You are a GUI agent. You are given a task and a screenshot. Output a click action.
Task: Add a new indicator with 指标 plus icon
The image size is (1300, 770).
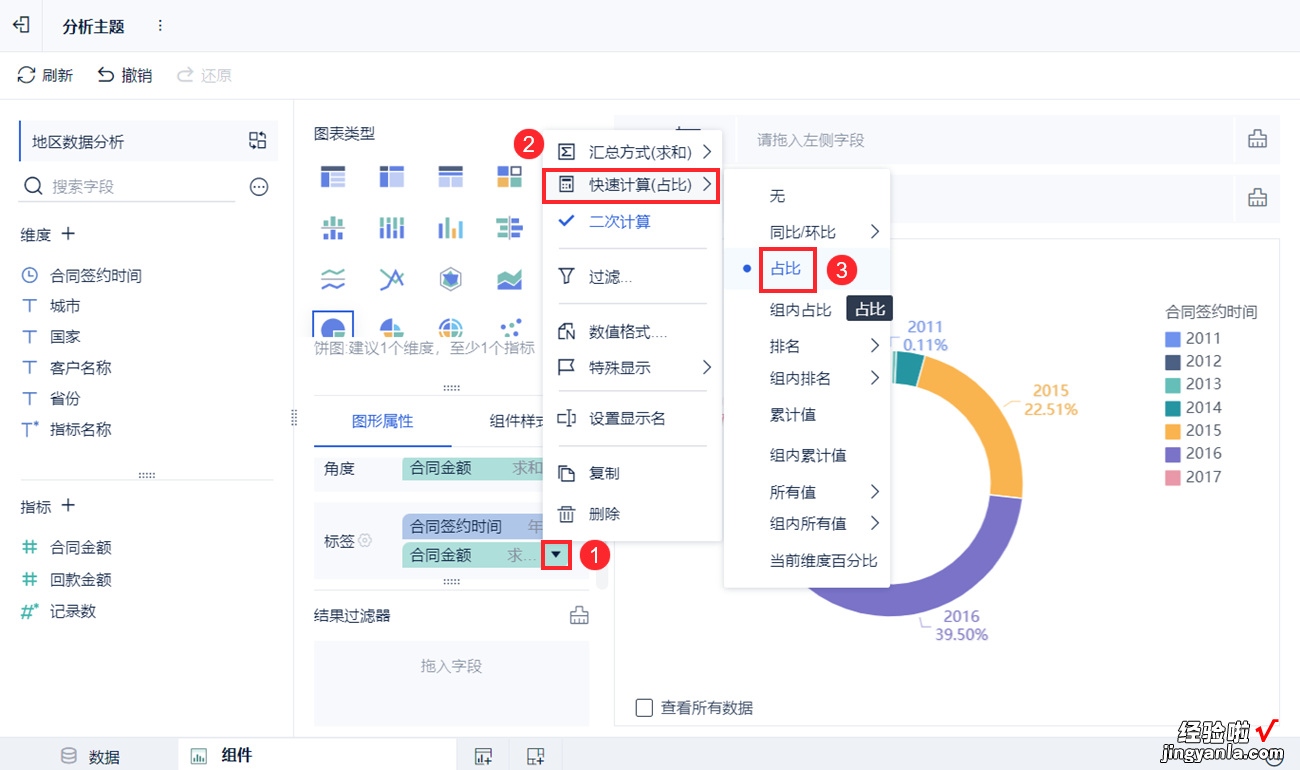point(68,506)
